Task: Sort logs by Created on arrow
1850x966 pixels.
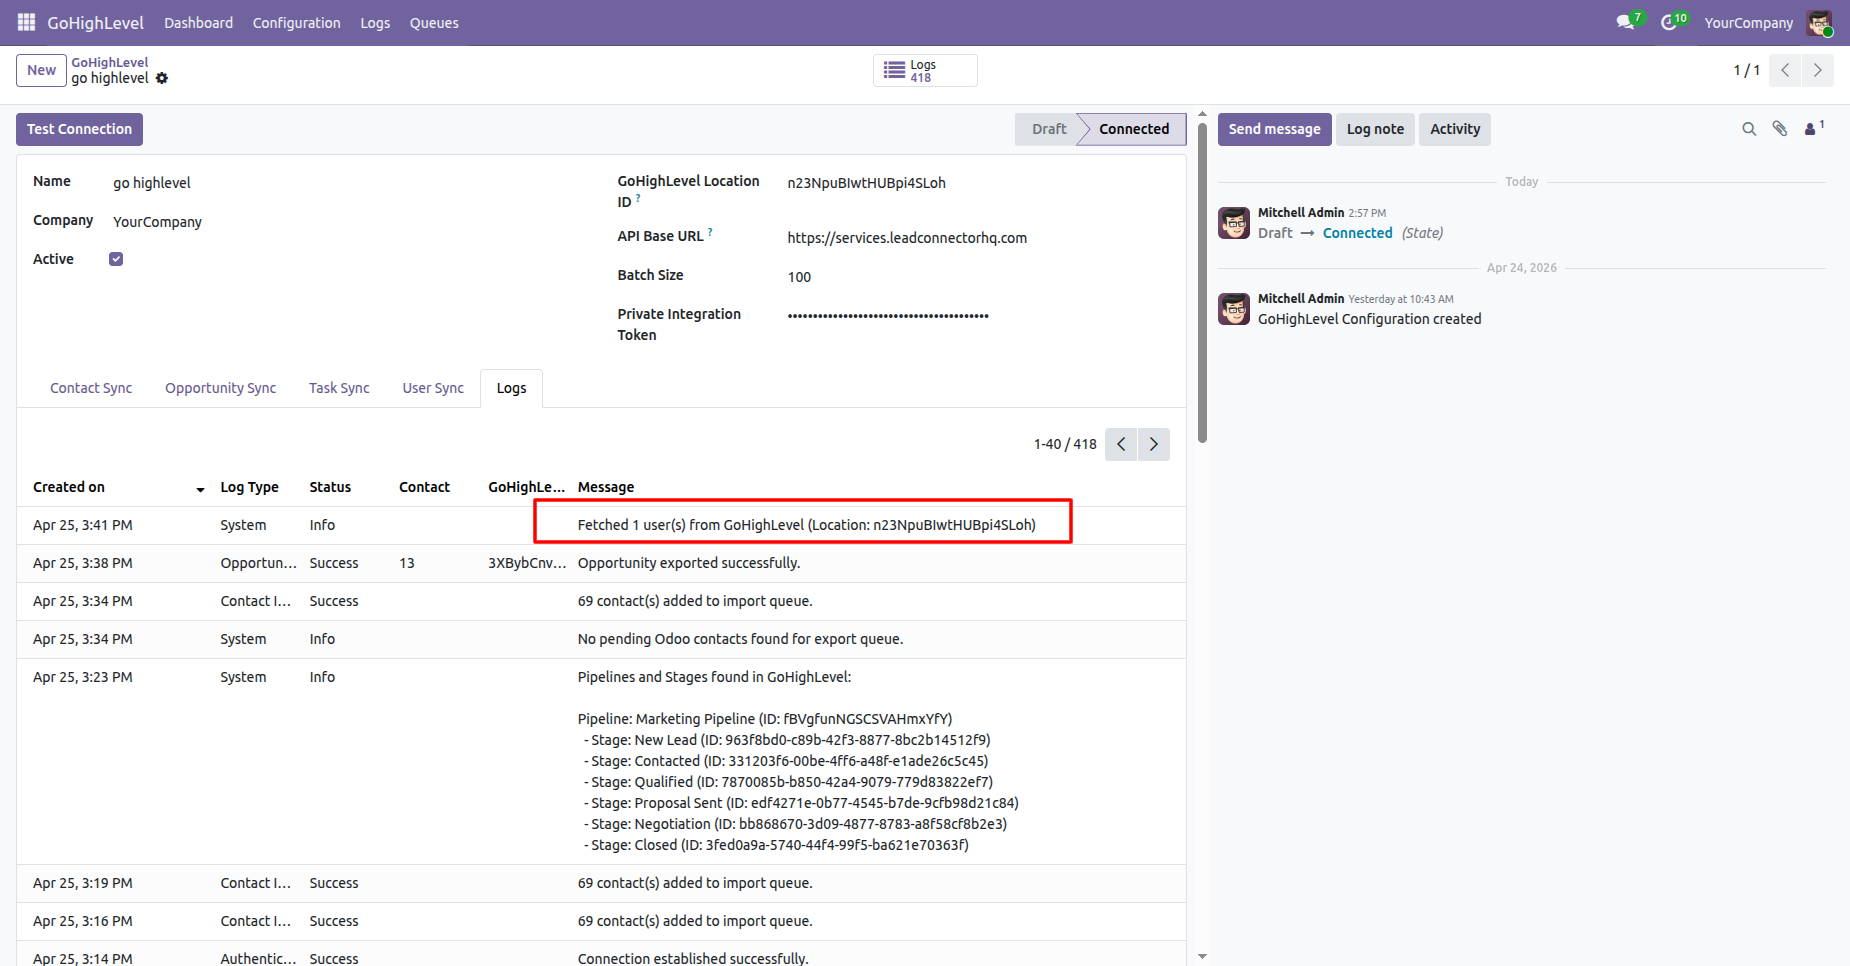Action: click(200, 489)
